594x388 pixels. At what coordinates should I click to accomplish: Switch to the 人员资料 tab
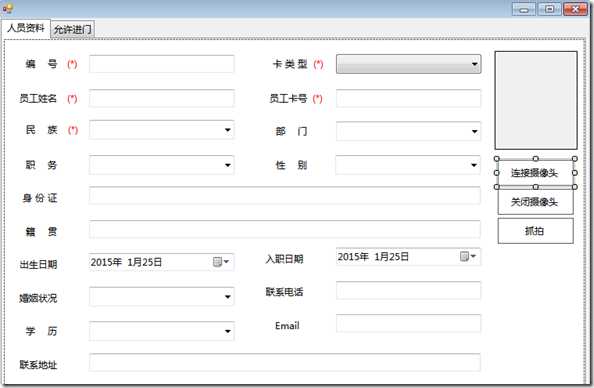tap(26, 28)
